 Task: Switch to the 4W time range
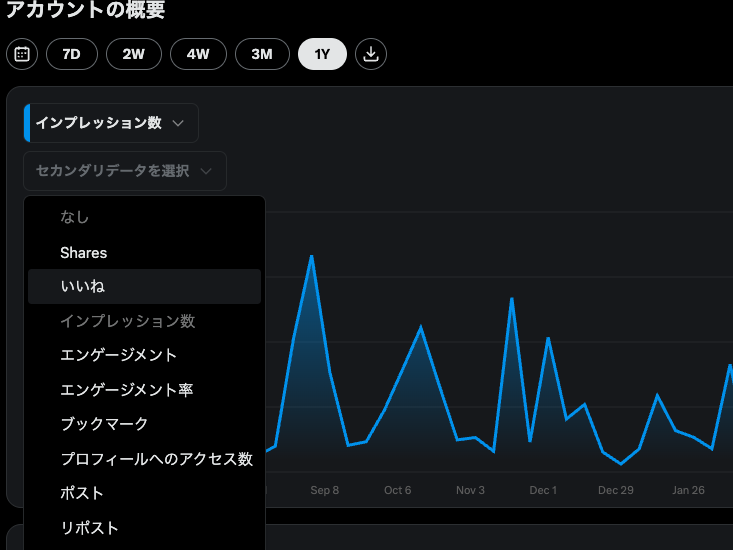(198, 54)
